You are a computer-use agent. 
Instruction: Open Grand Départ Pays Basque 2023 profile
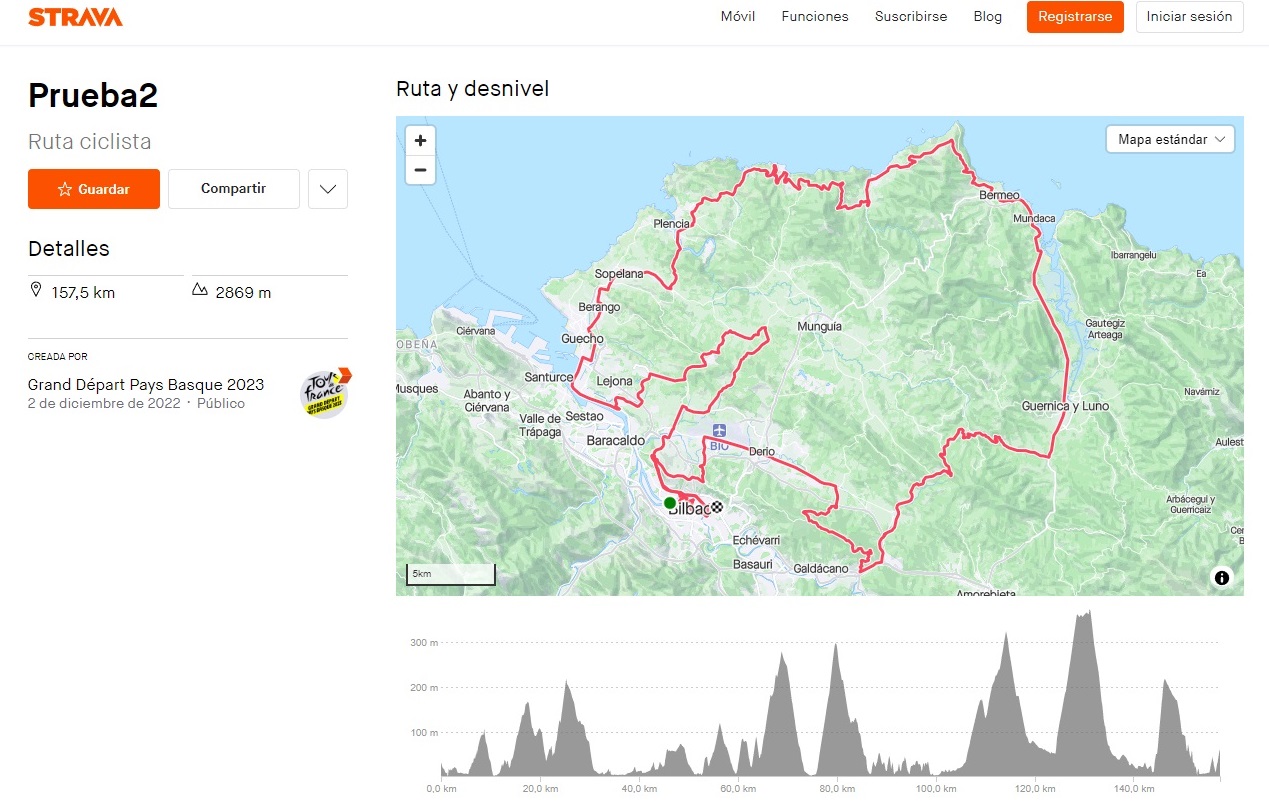(146, 385)
